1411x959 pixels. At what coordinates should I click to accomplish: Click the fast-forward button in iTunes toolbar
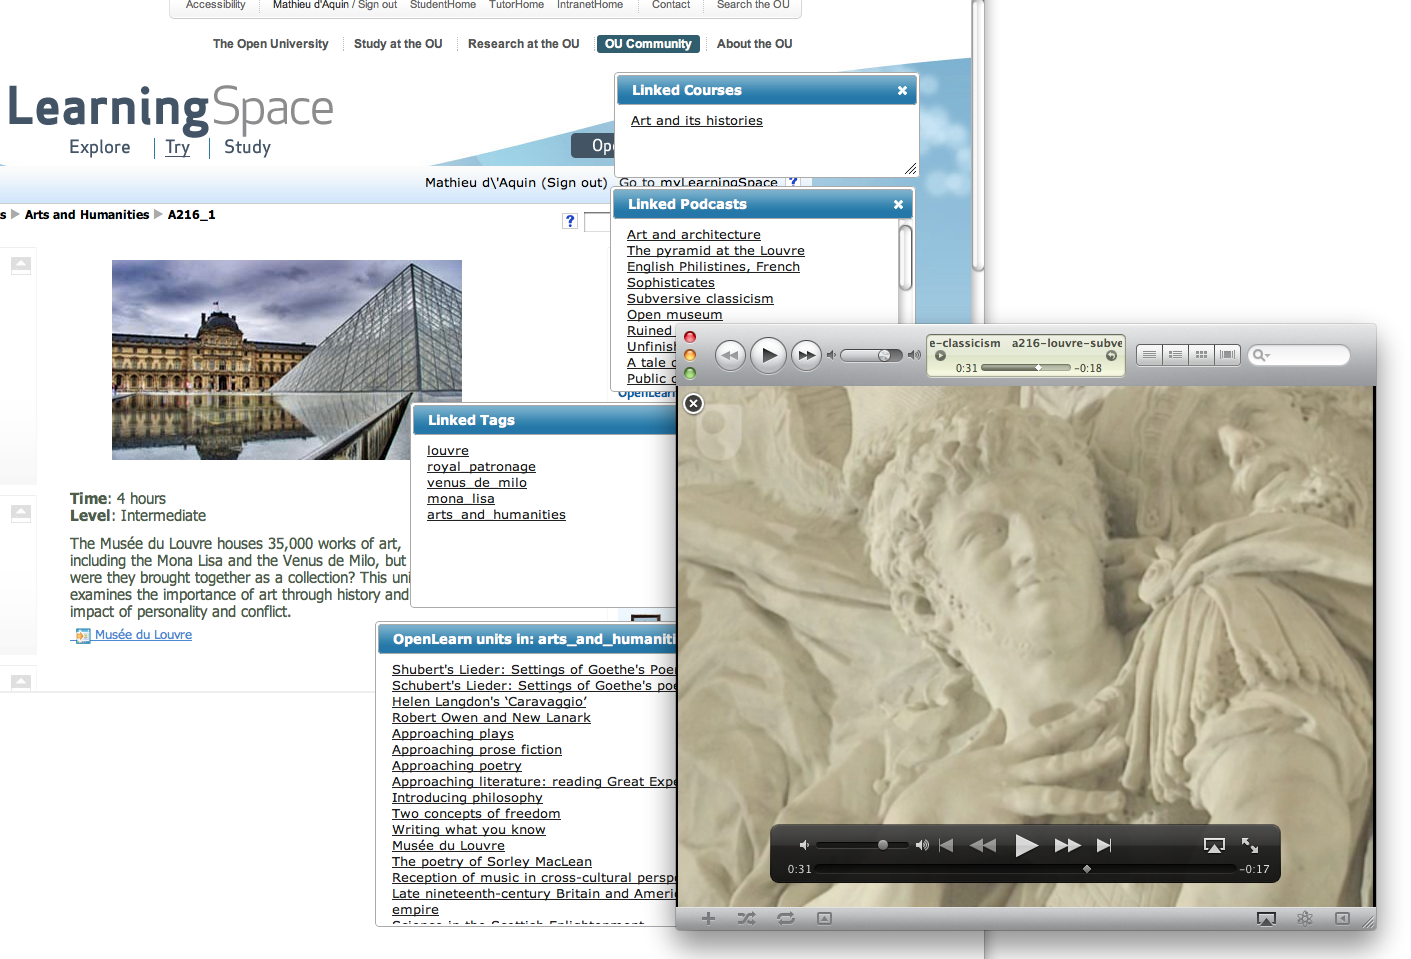806,355
